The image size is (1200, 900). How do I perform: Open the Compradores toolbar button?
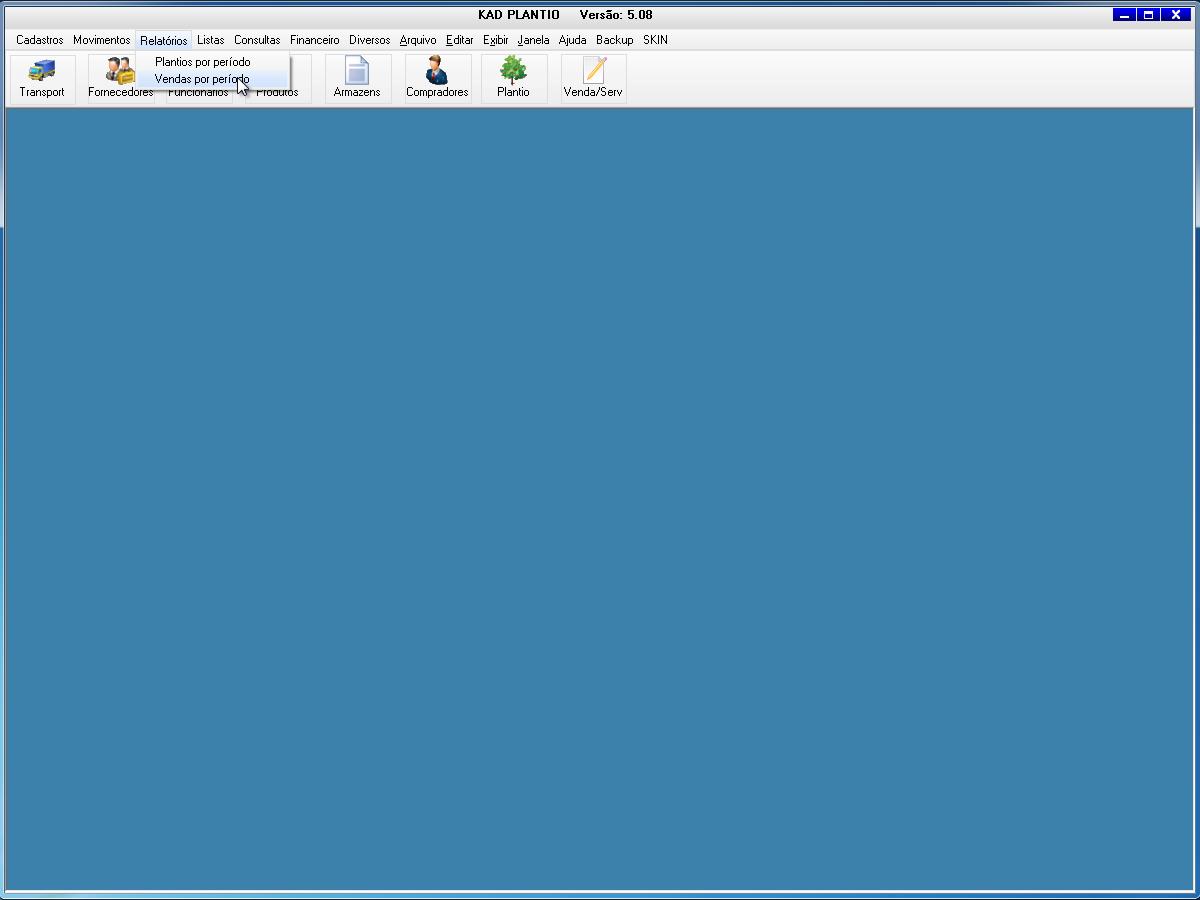pos(437,79)
